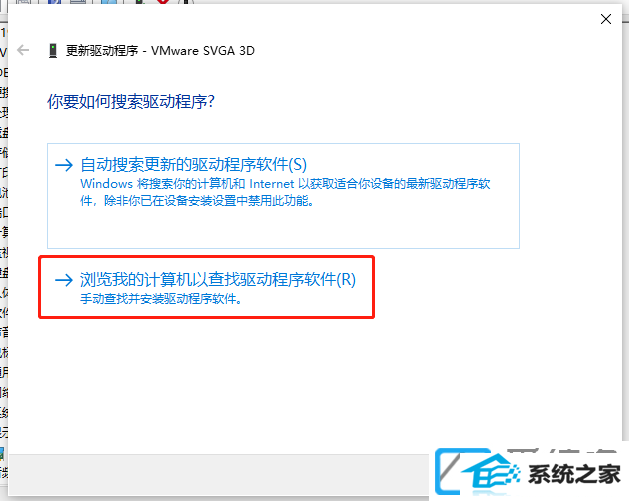
Task: Close the update driver dialog
Action: [606, 19]
